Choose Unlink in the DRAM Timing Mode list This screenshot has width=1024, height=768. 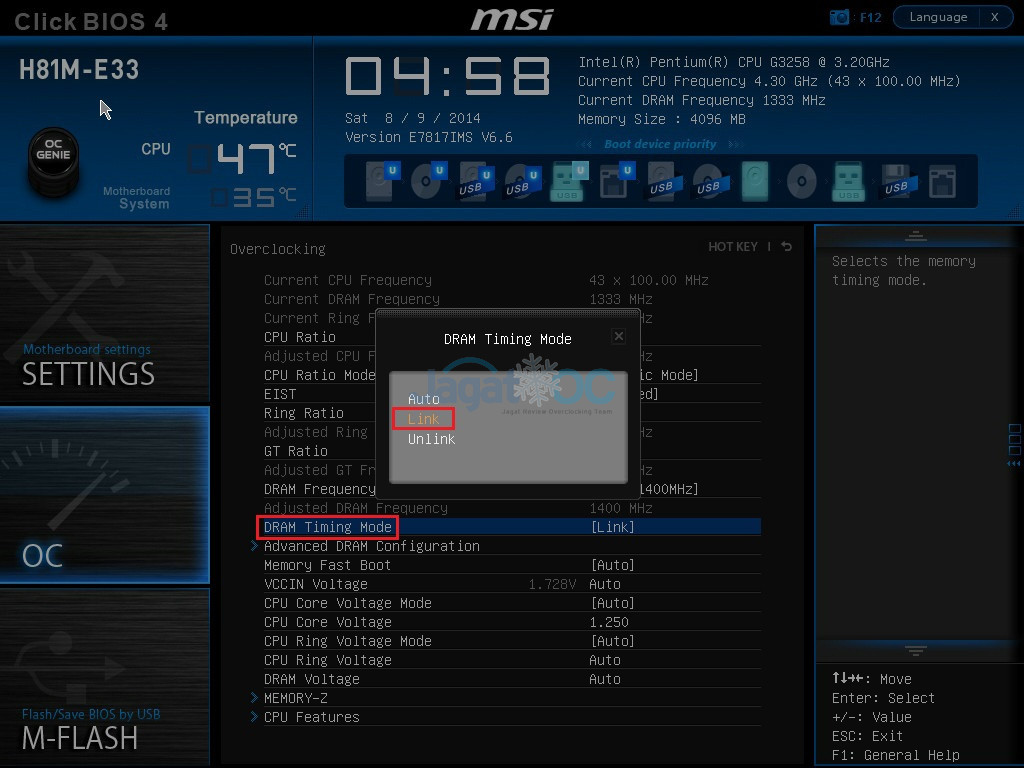(431, 439)
